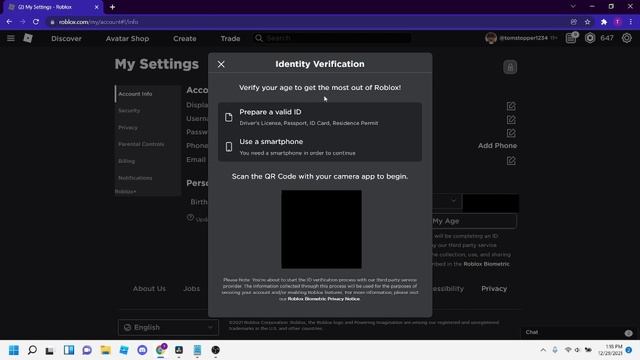This screenshot has width=640, height=360.
Task: Click the Roblox logo home icon
Action: pyautogui.click(x=28, y=38)
